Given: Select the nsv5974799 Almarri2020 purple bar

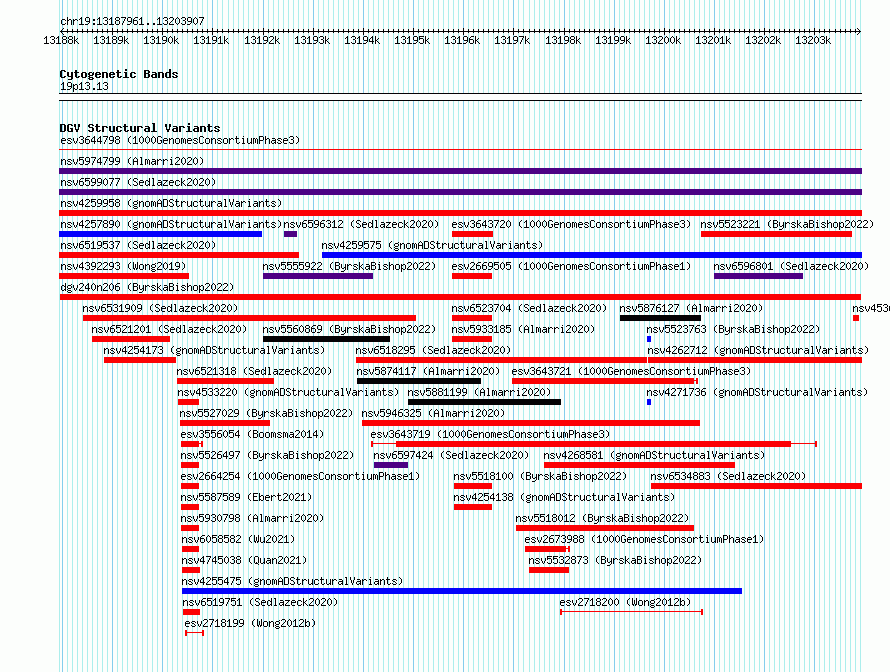Looking at the screenshot, I should click(x=460, y=171).
